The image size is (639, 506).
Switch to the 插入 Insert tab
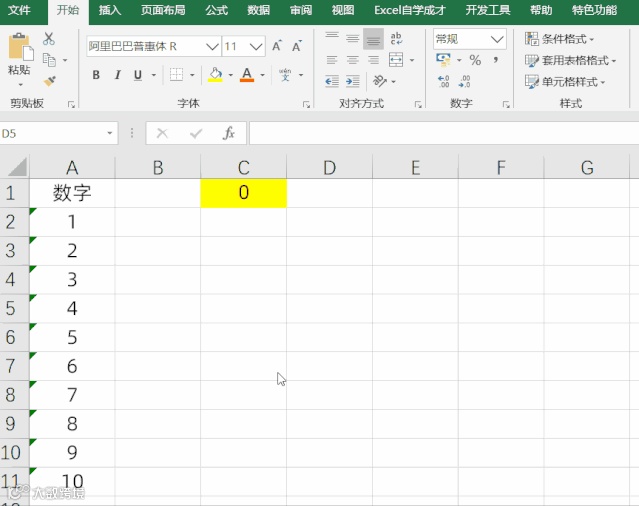[110, 10]
